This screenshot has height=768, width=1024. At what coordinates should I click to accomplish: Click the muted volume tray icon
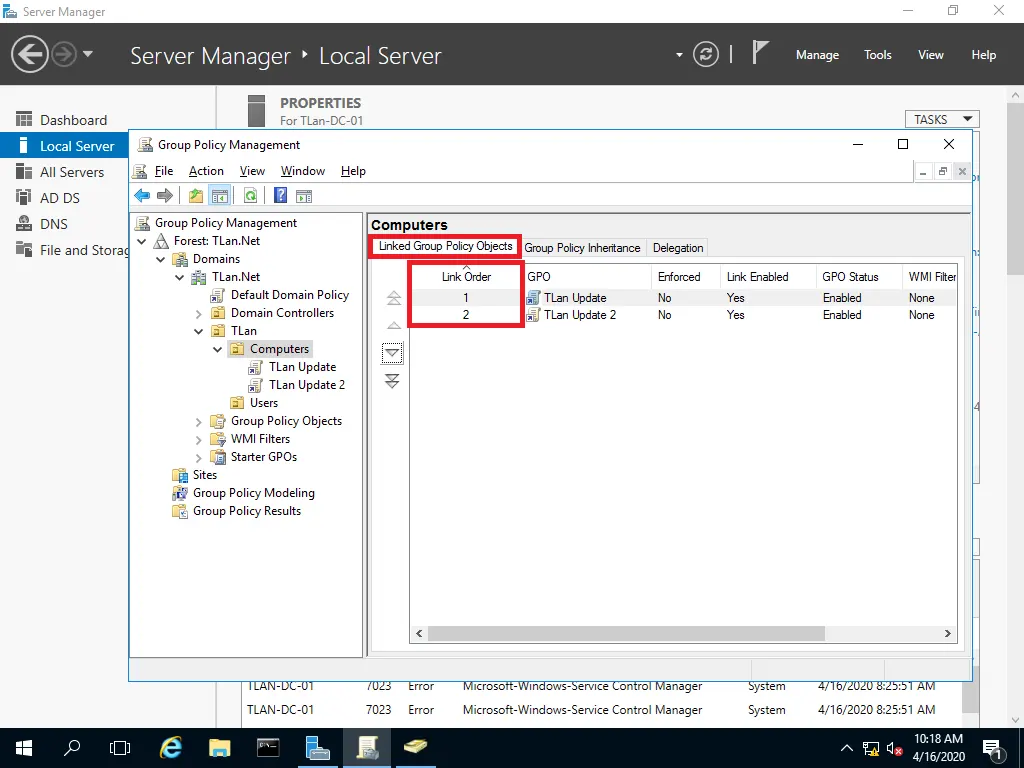point(895,749)
